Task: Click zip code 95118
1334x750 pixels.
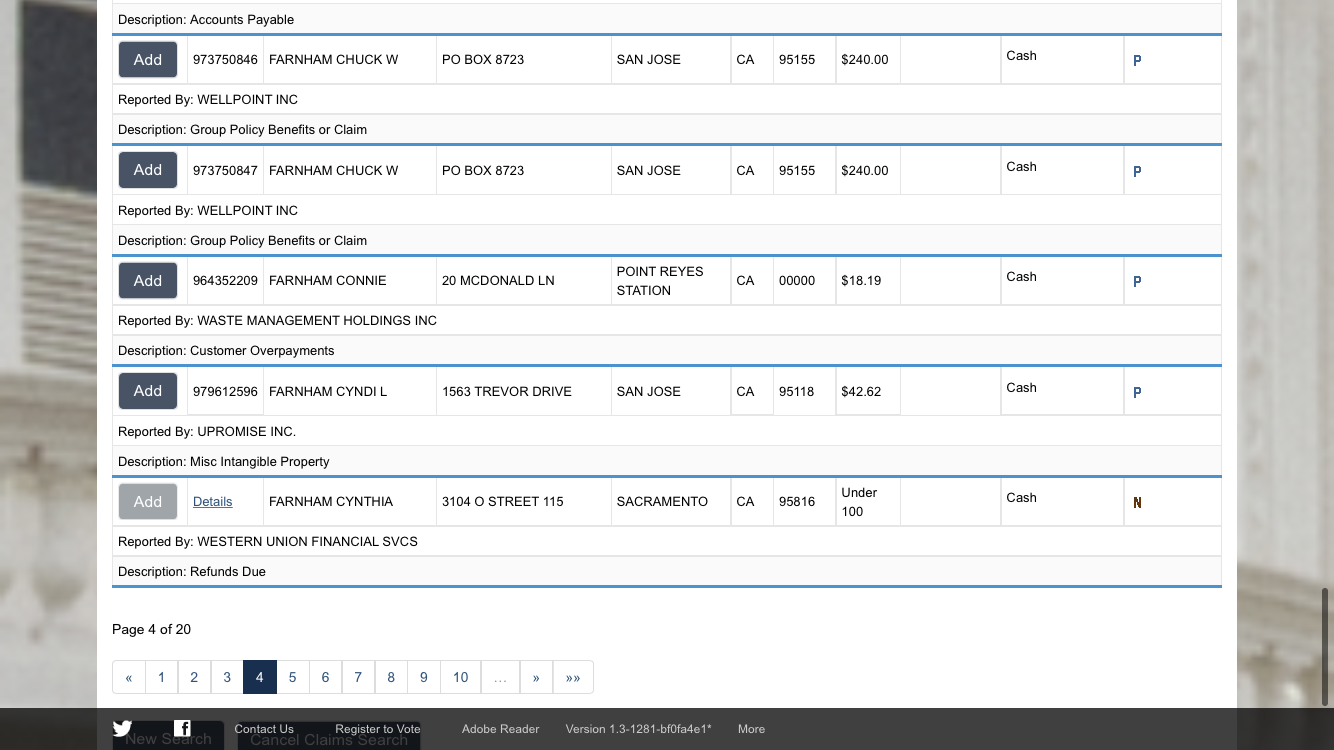Action: coord(797,391)
